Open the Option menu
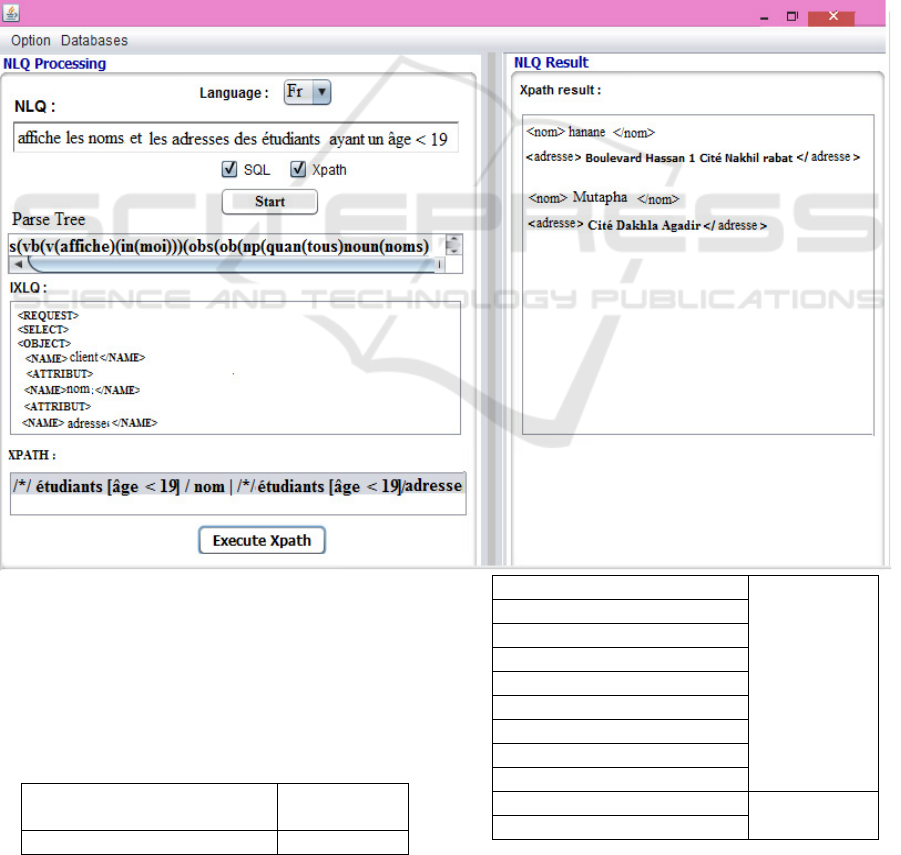The height and width of the screenshot is (855, 901). pos(31,41)
